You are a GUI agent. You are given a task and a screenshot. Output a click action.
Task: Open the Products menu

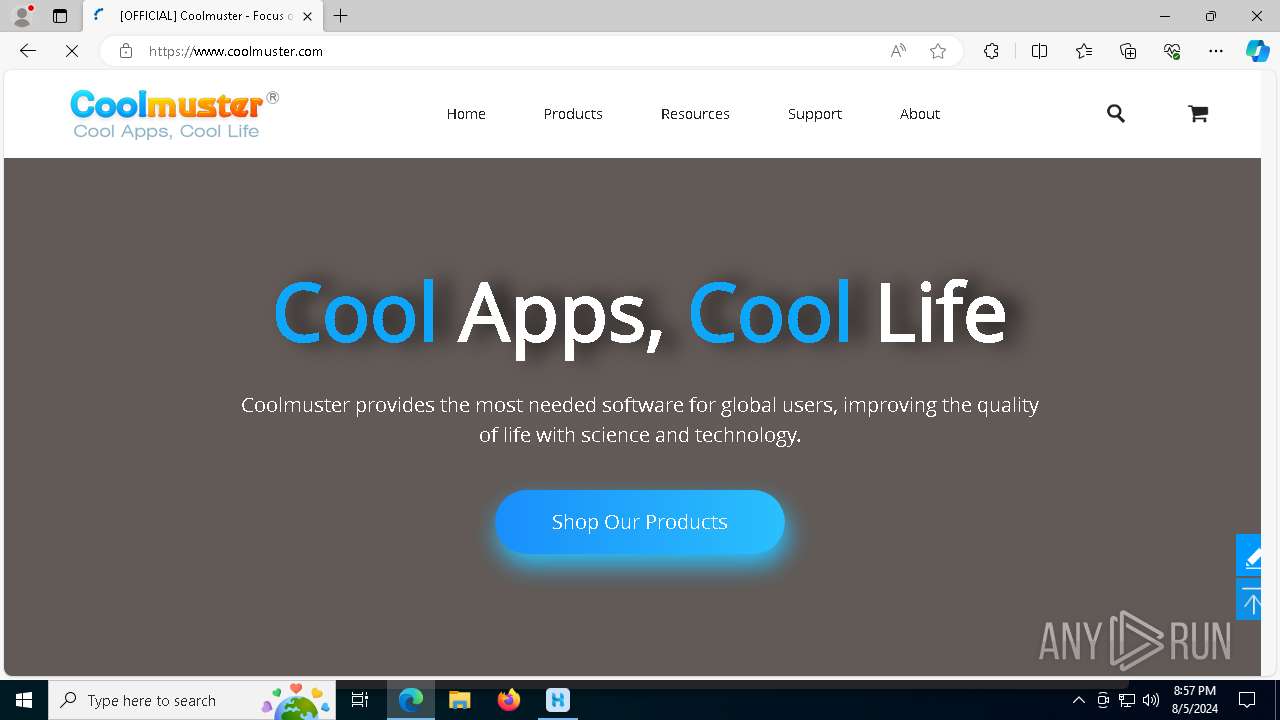[573, 114]
